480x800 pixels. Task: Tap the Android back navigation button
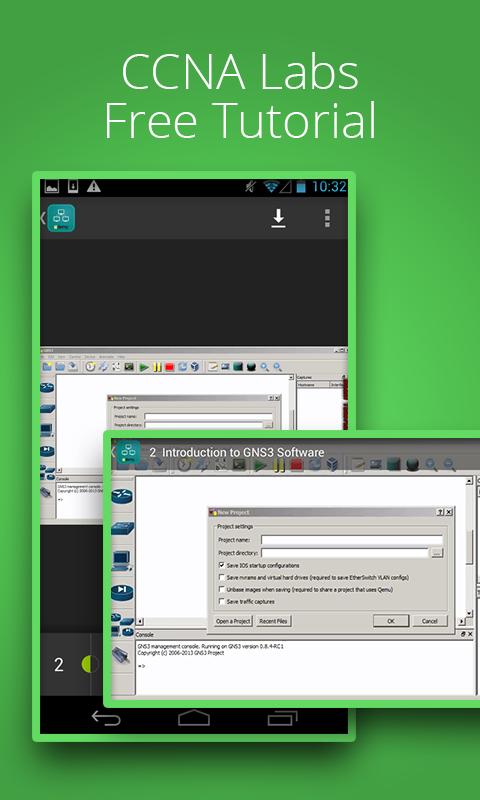point(106,718)
